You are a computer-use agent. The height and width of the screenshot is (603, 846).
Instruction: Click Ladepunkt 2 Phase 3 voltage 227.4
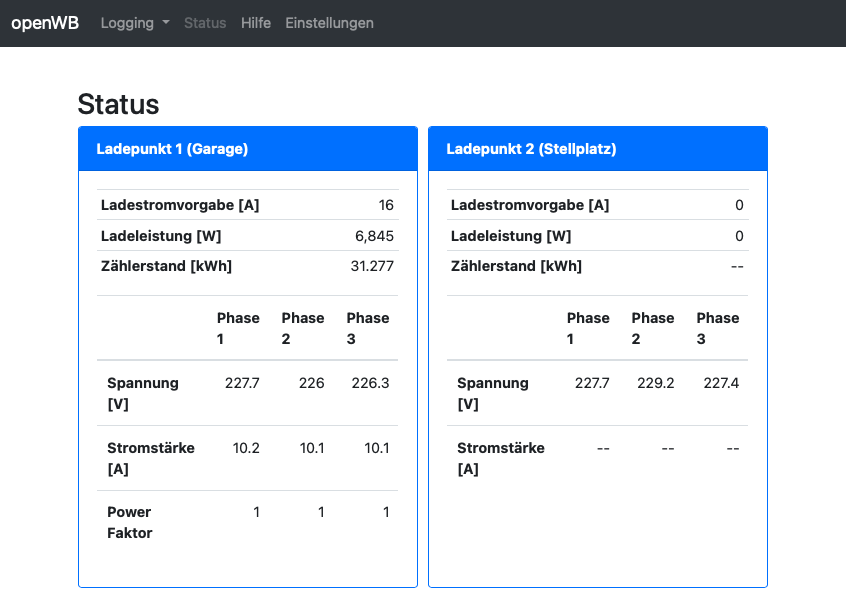tap(721, 383)
